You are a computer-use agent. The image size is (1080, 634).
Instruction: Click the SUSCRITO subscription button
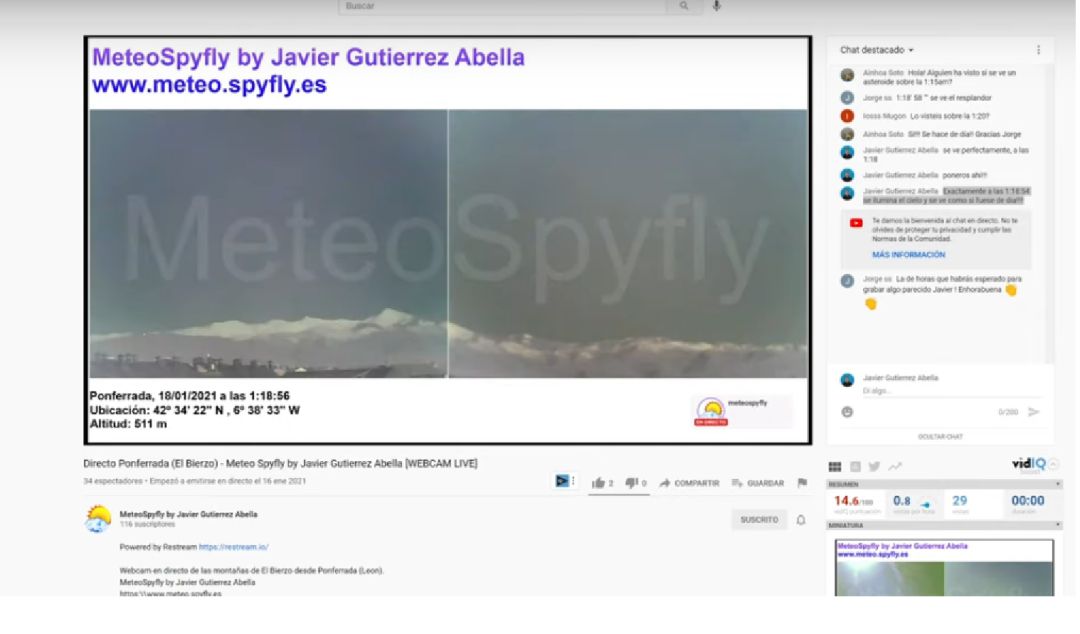759,520
